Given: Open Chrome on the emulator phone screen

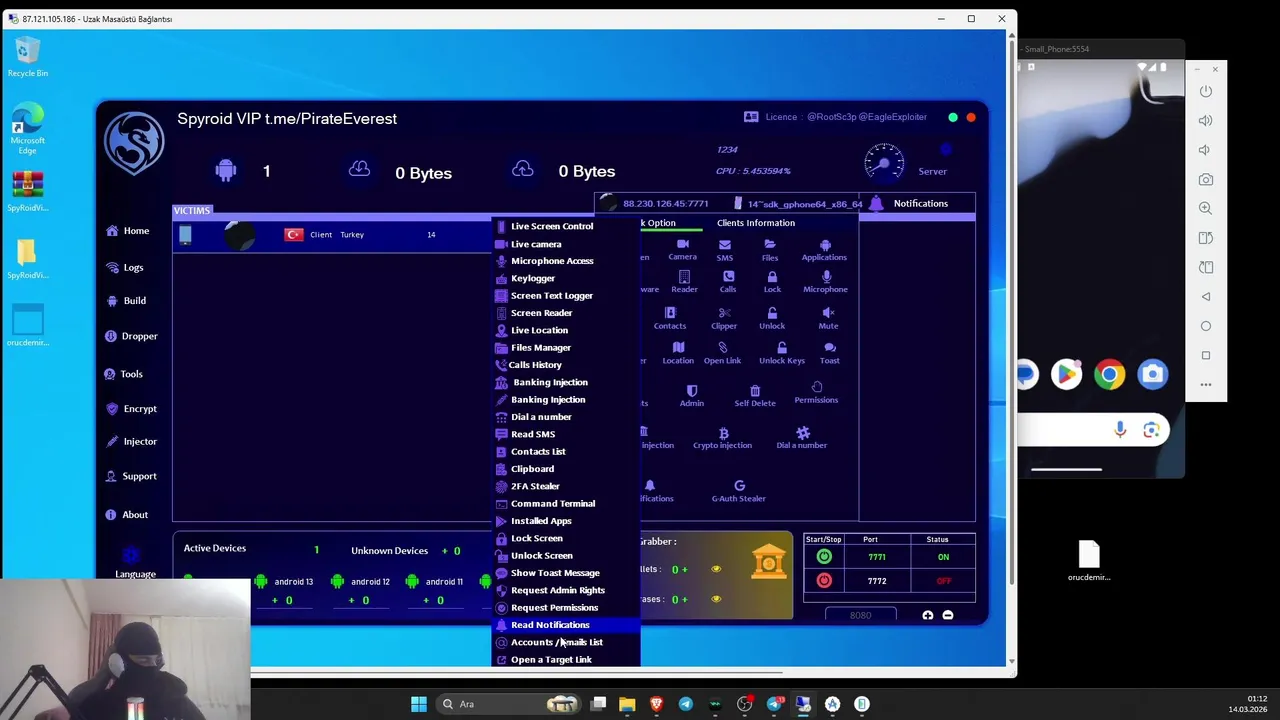Looking at the screenshot, I should 1109,374.
